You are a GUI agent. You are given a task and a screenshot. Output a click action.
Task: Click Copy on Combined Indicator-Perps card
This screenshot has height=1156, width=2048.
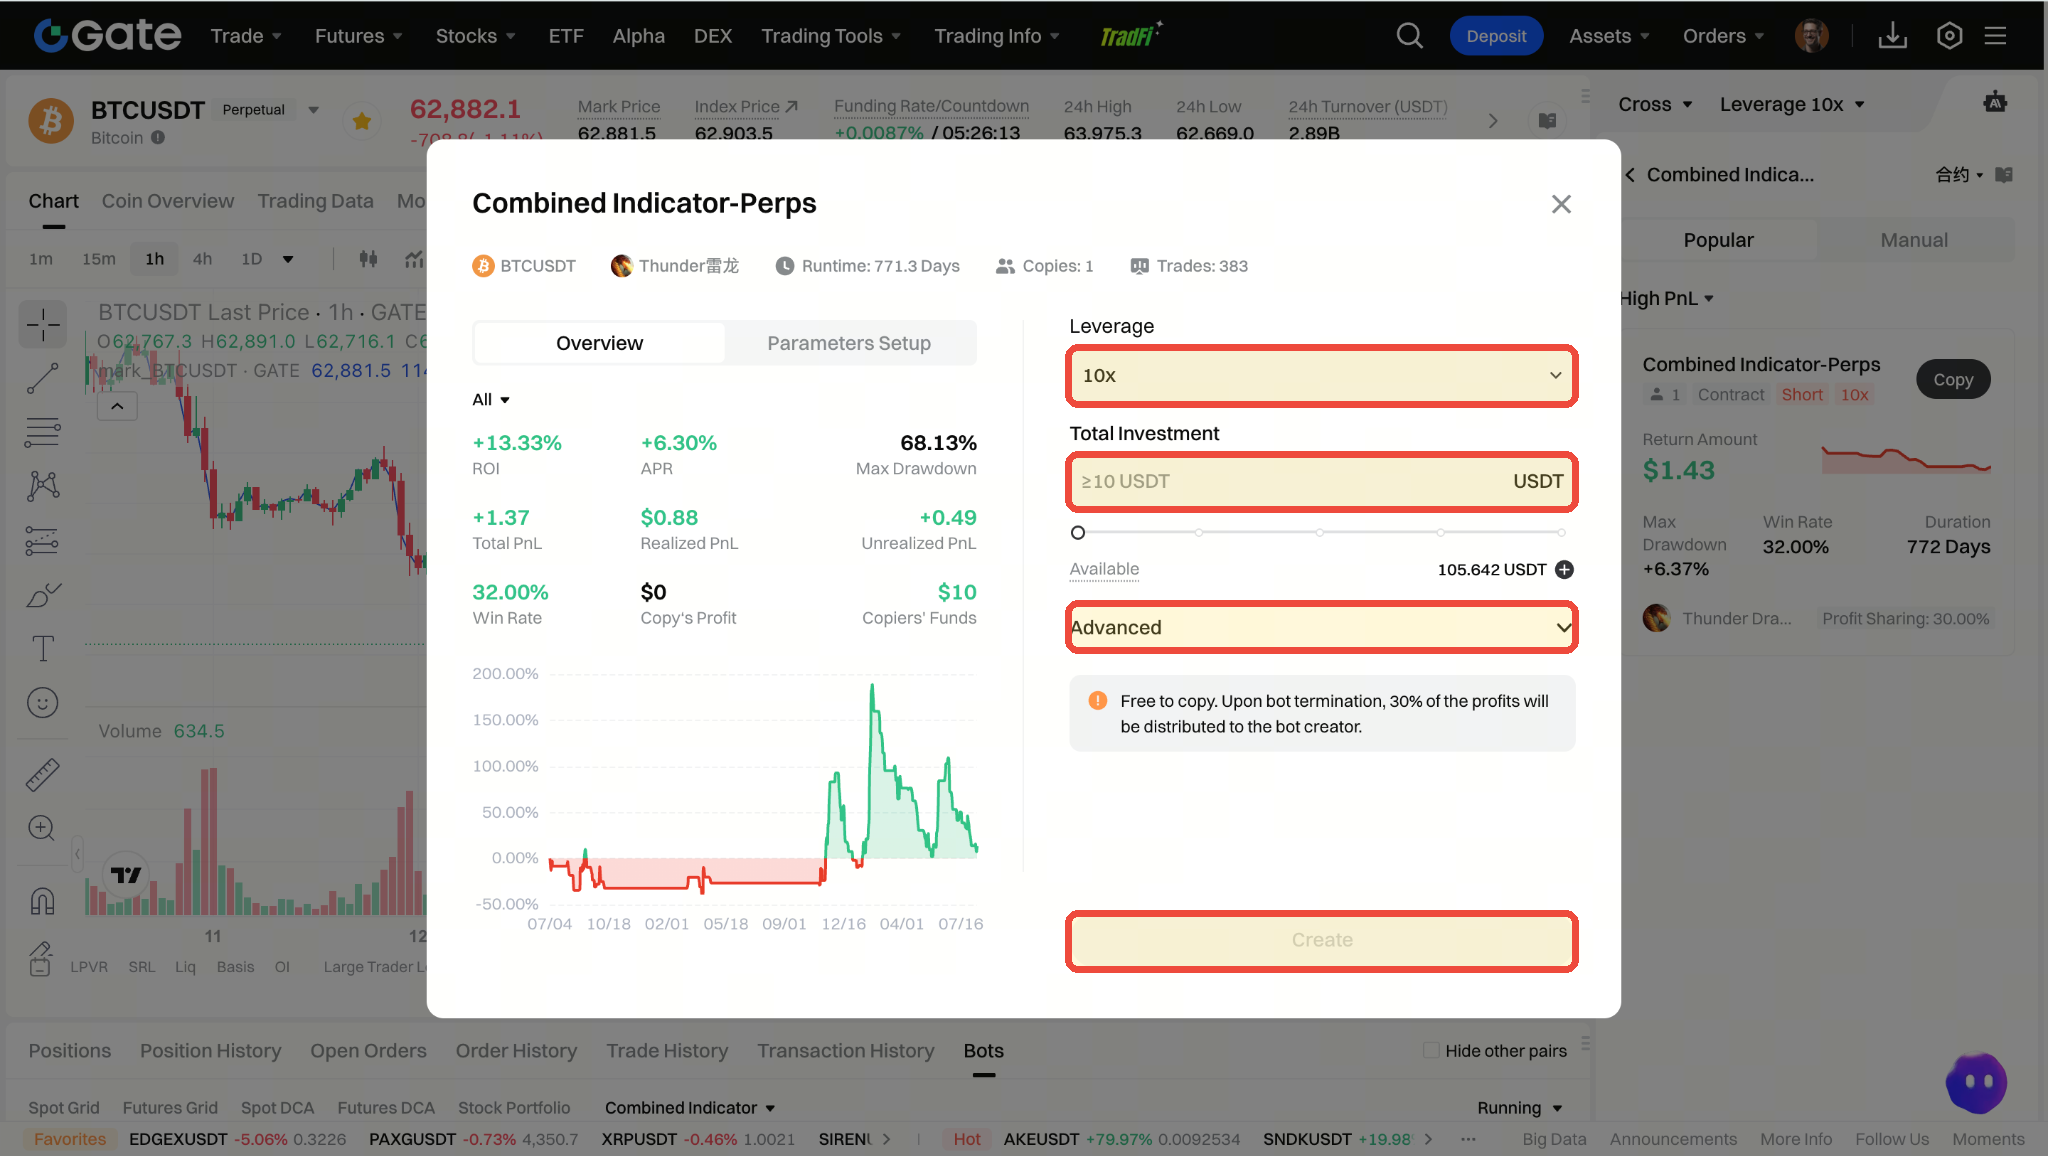(x=1953, y=380)
